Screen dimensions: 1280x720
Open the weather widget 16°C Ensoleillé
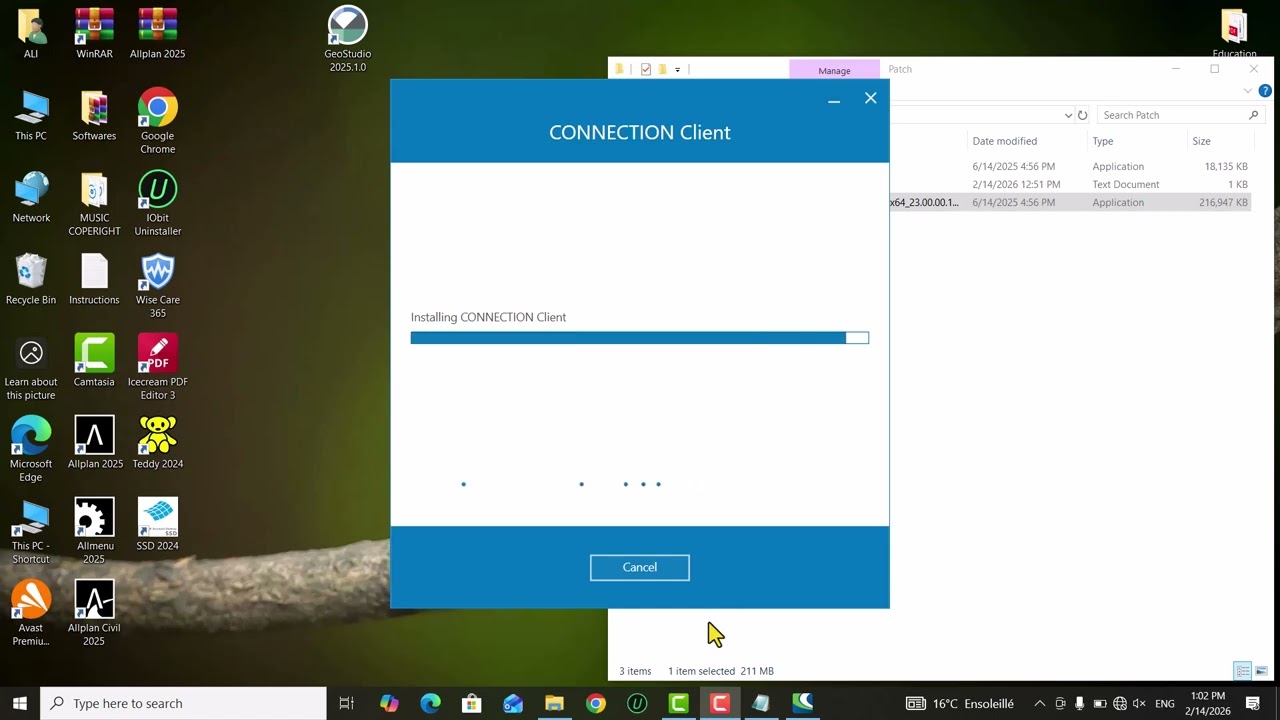point(960,703)
